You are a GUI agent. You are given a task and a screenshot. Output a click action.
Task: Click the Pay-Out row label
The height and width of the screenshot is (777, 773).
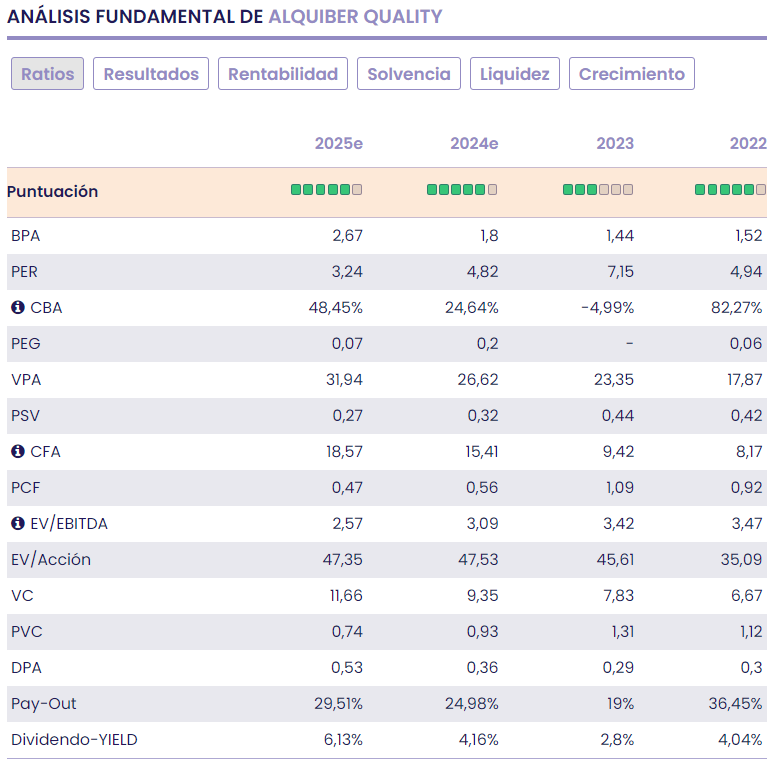point(40,704)
